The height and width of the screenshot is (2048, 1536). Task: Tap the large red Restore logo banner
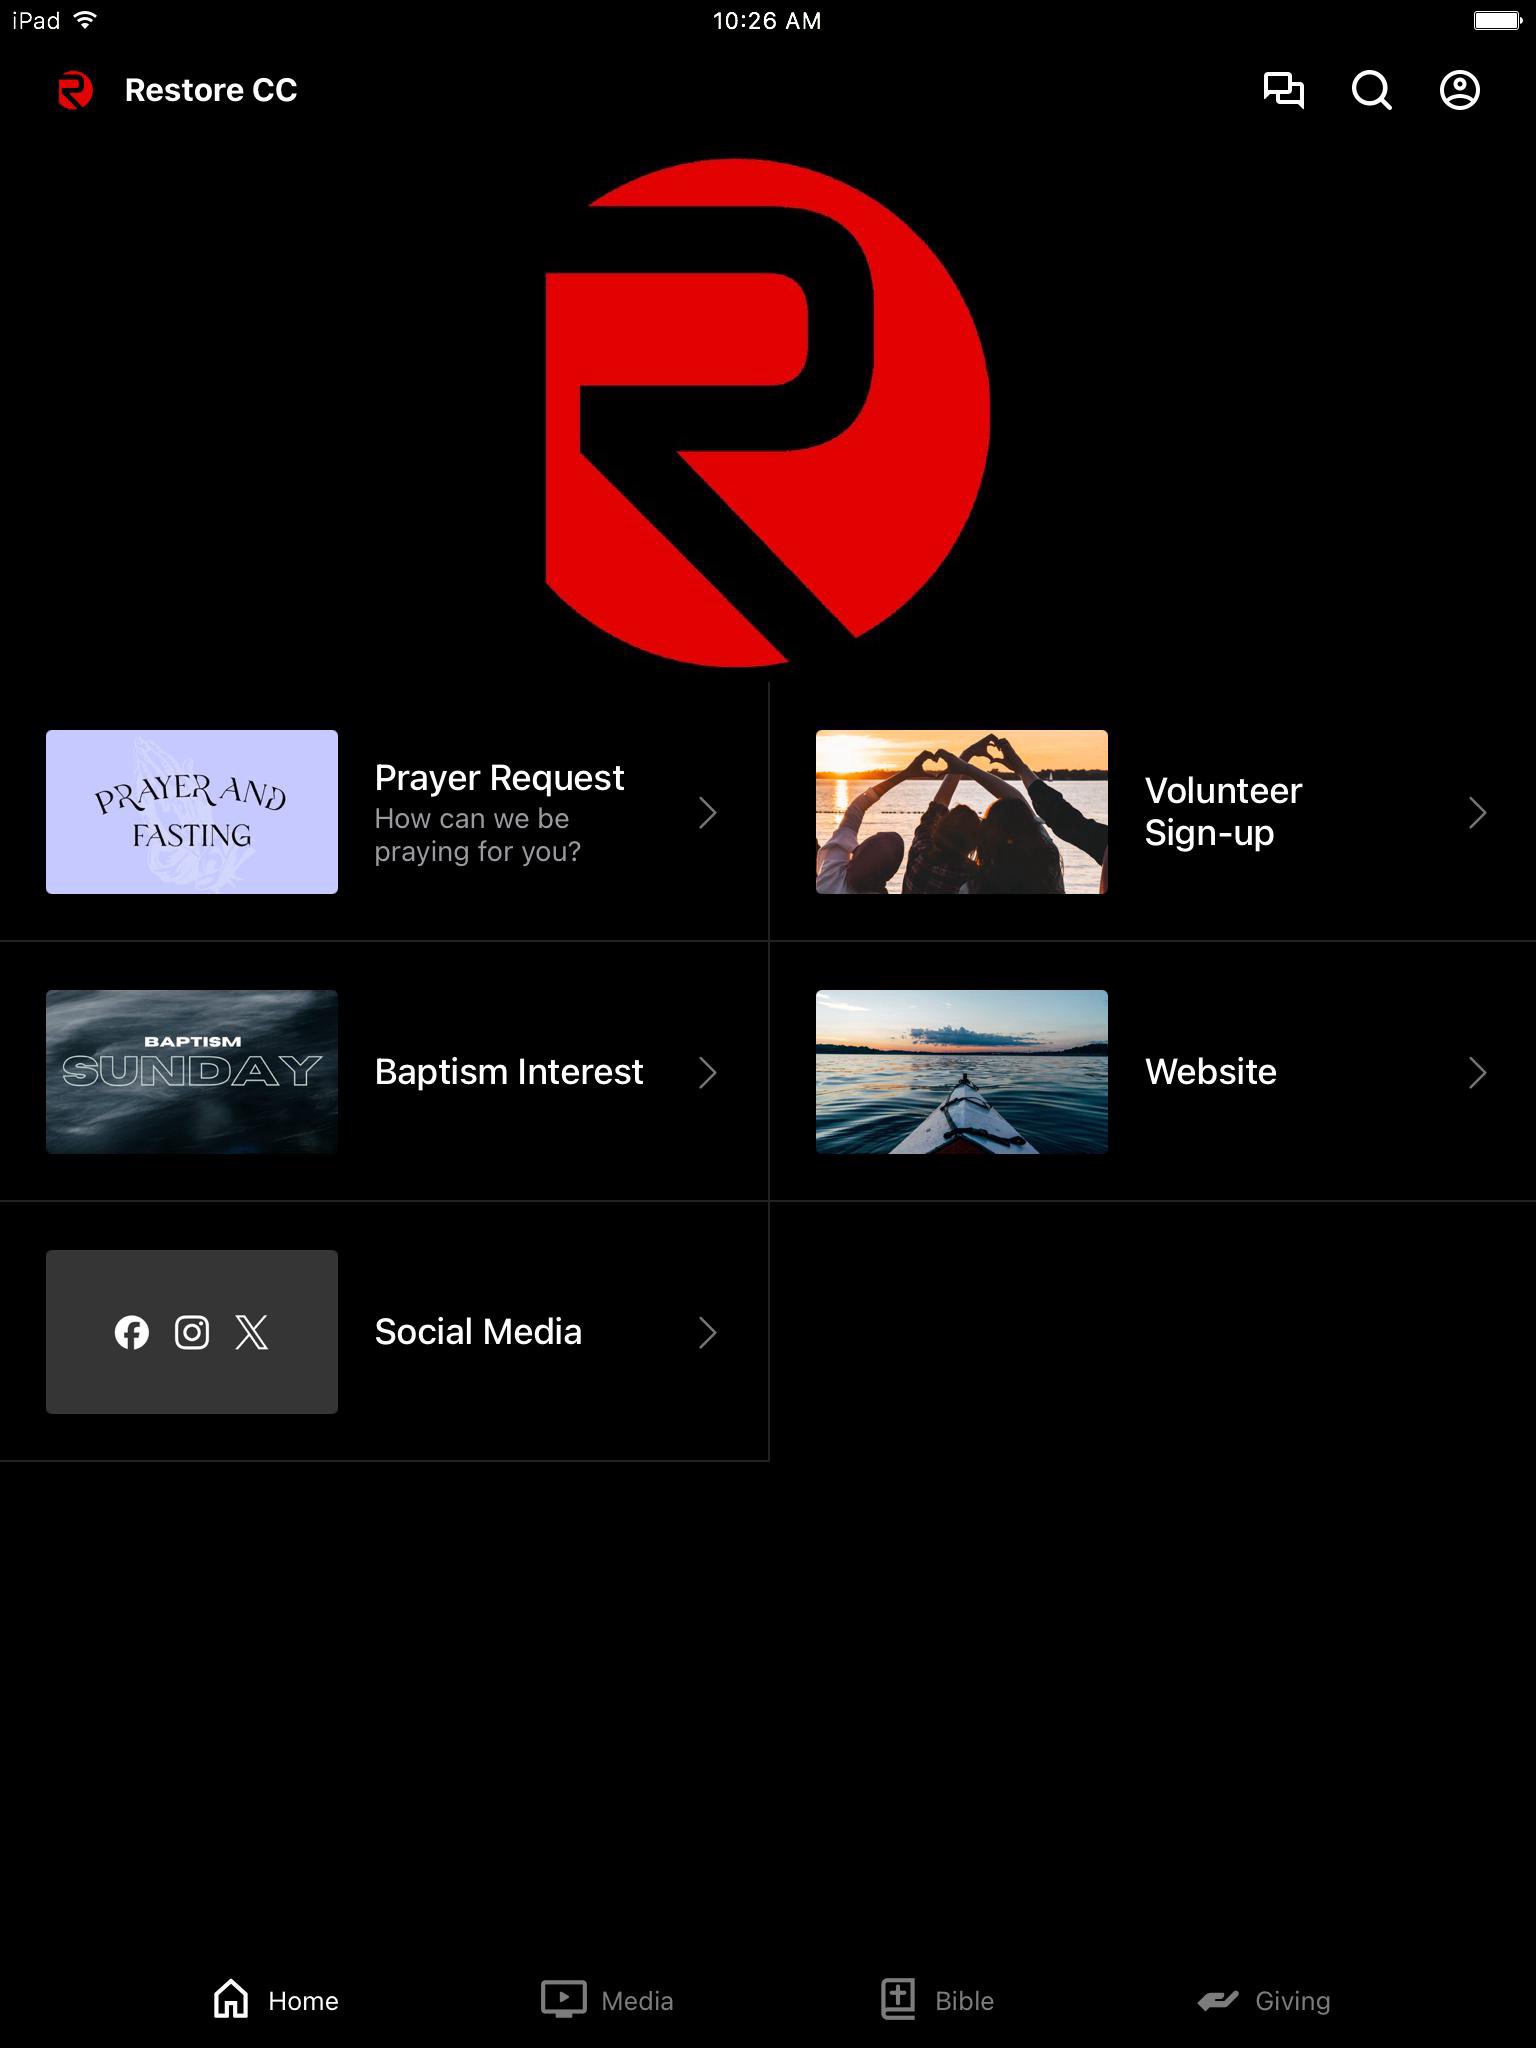(768, 412)
